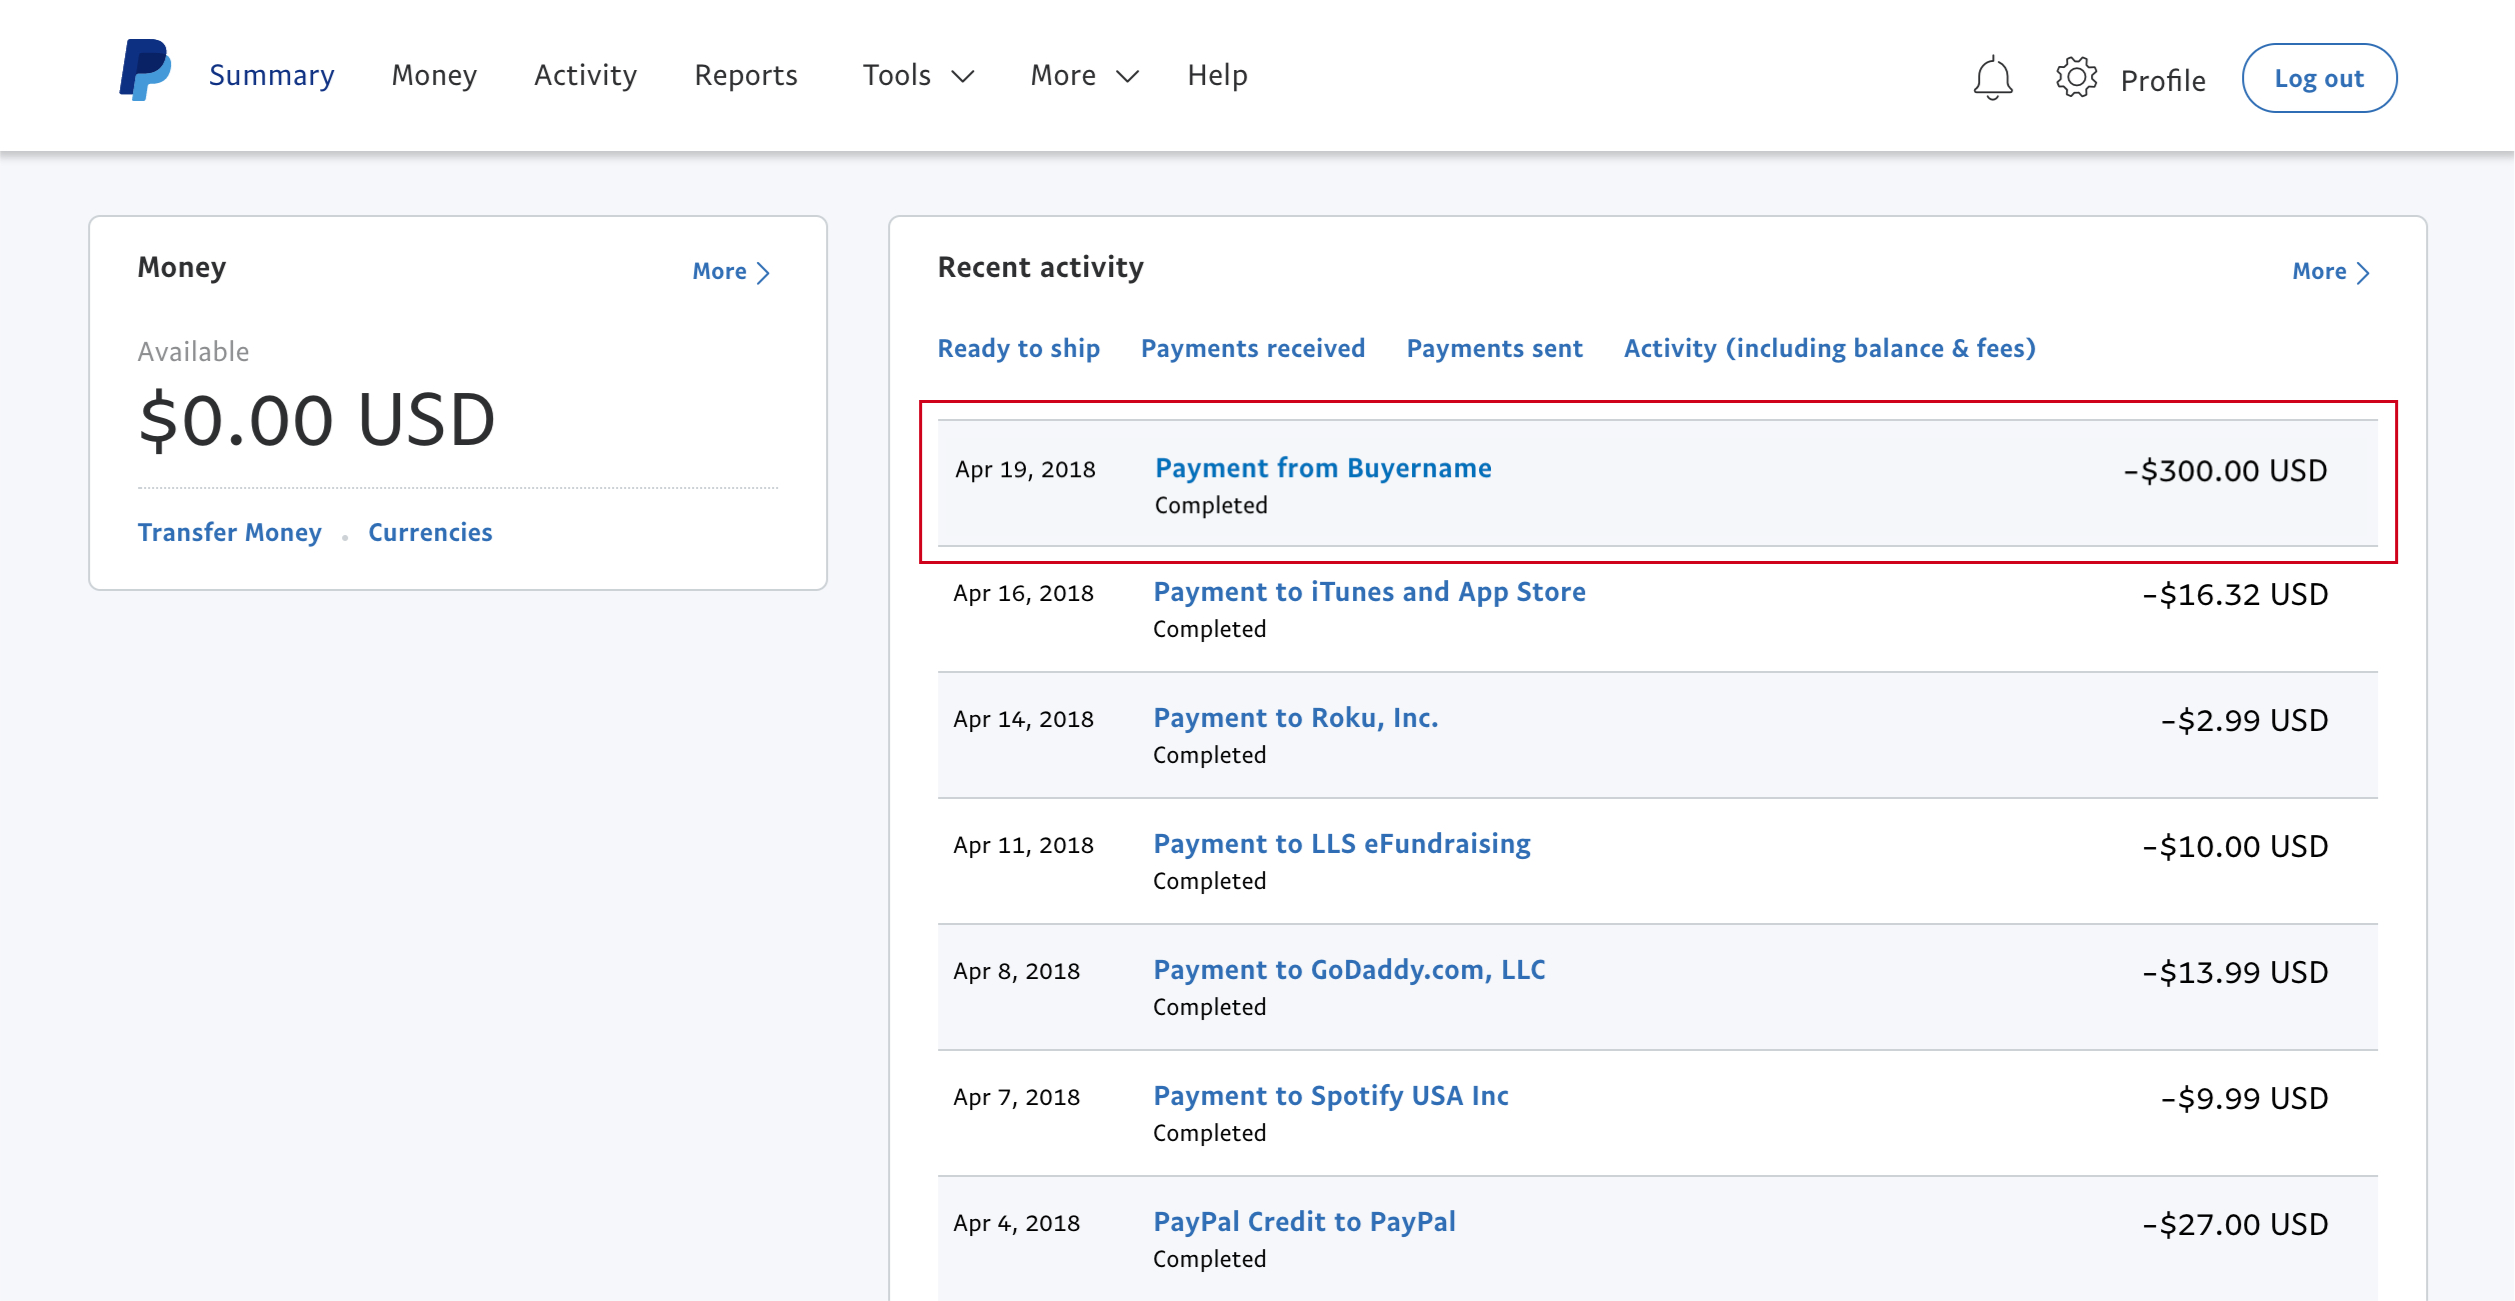Expand the More menu in navigation bar
Viewport: 2515px width, 1301px height.
pyautogui.click(x=1085, y=76)
